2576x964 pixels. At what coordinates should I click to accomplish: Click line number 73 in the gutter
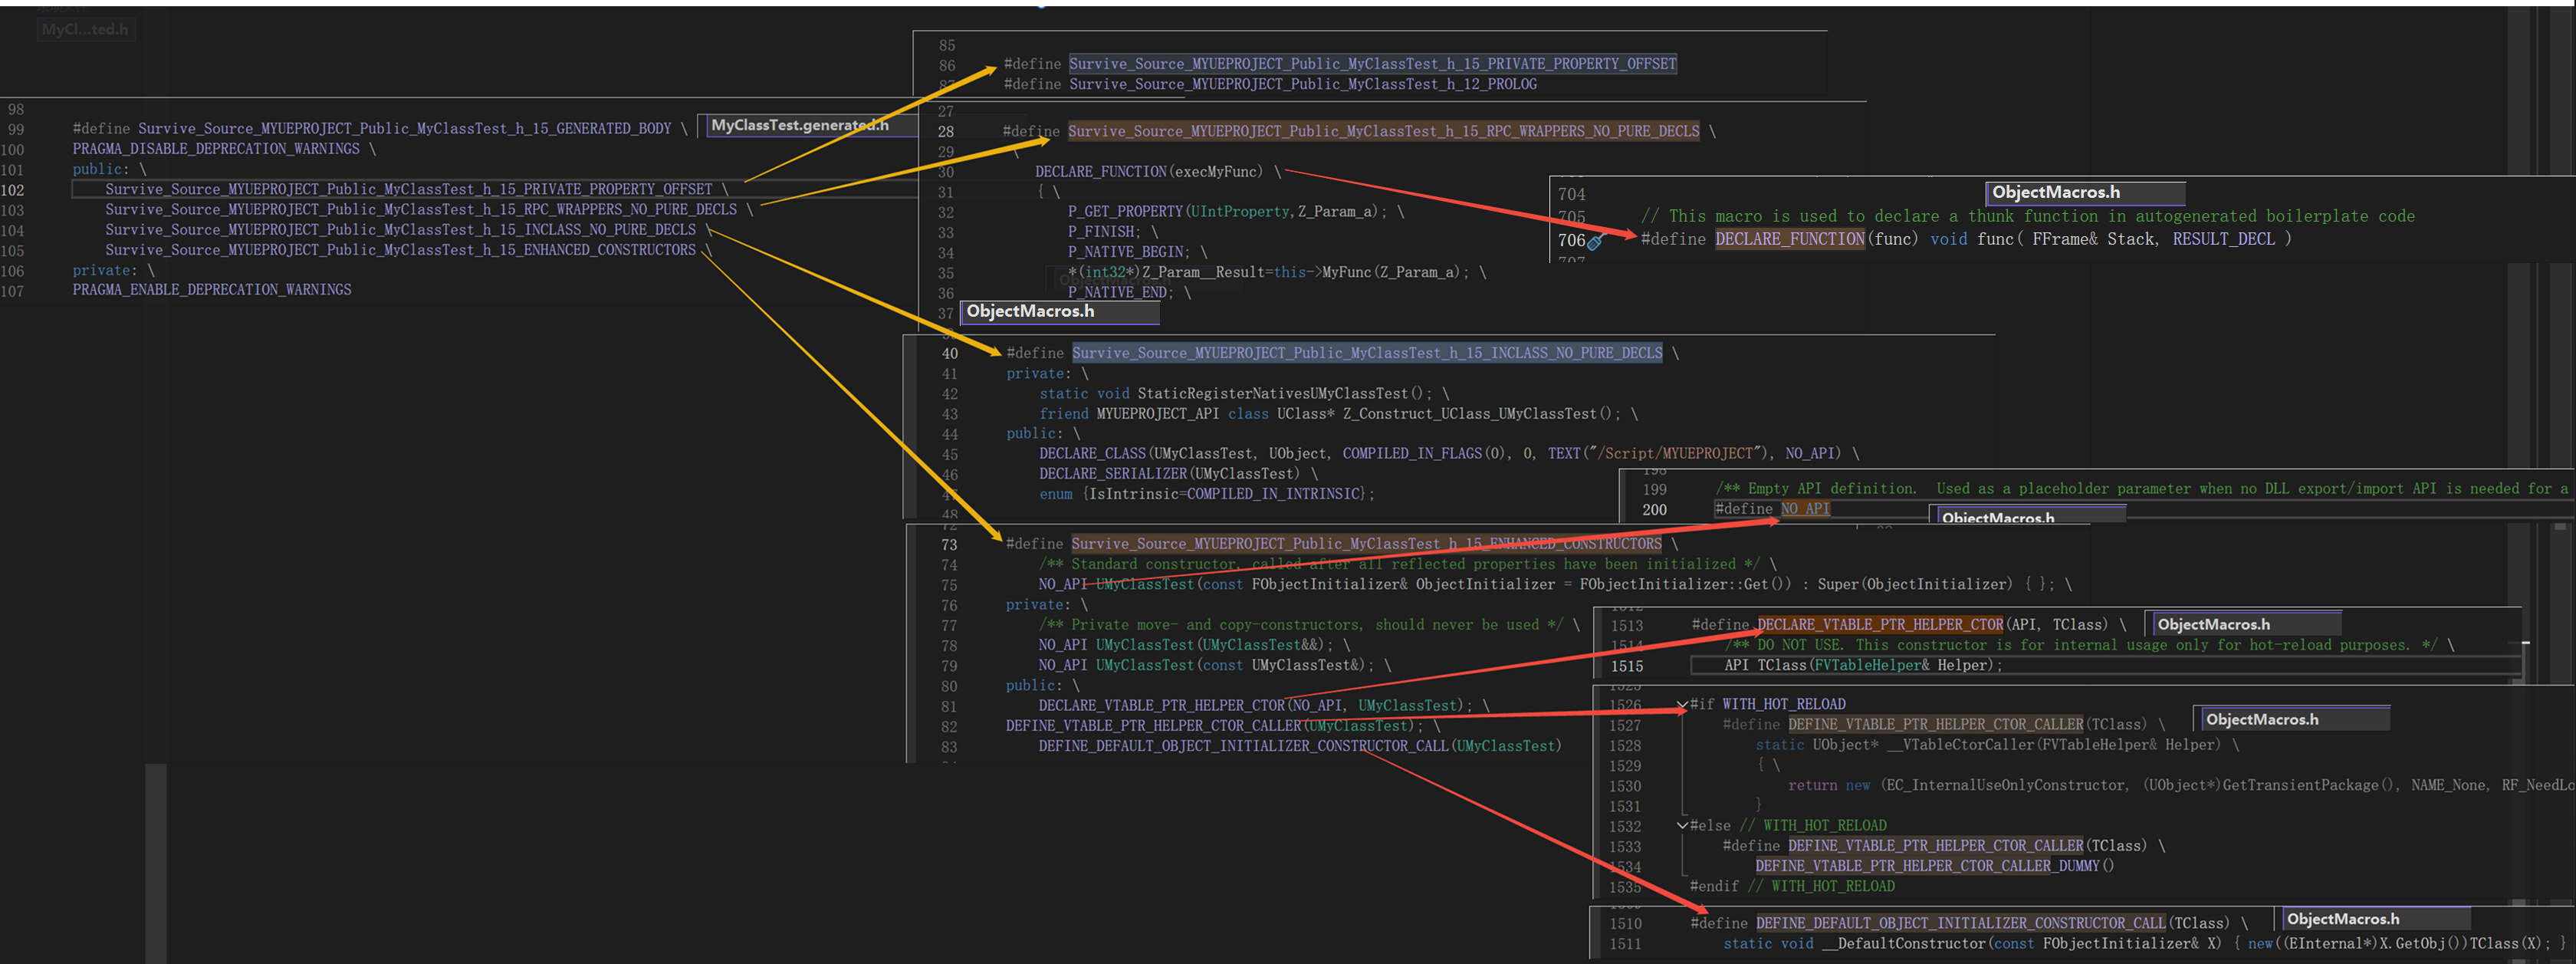[949, 545]
